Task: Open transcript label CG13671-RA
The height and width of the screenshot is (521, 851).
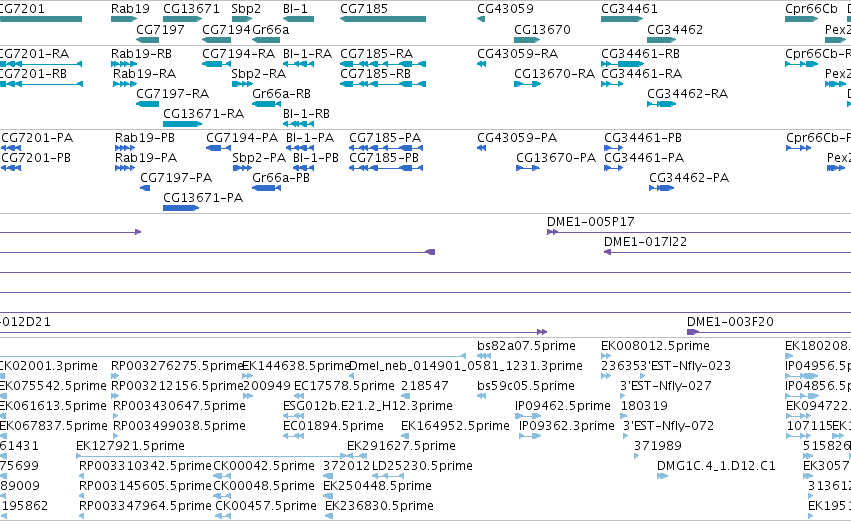Action: click(203, 114)
